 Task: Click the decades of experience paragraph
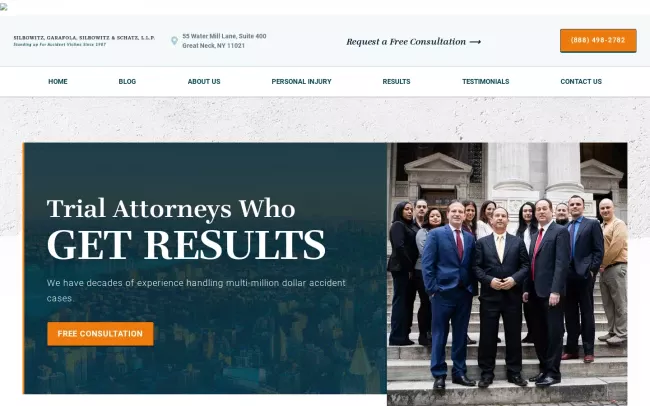pyautogui.click(x=196, y=290)
